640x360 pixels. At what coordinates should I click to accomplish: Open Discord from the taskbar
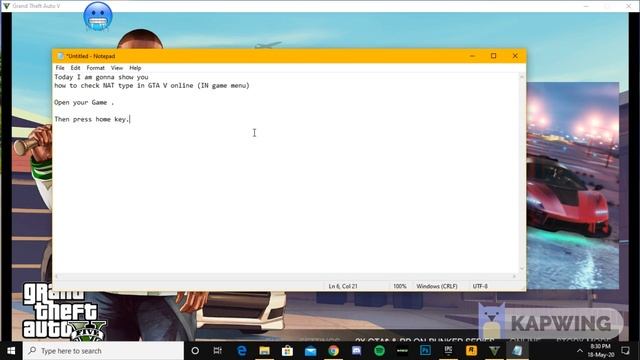(x=356, y=351)
